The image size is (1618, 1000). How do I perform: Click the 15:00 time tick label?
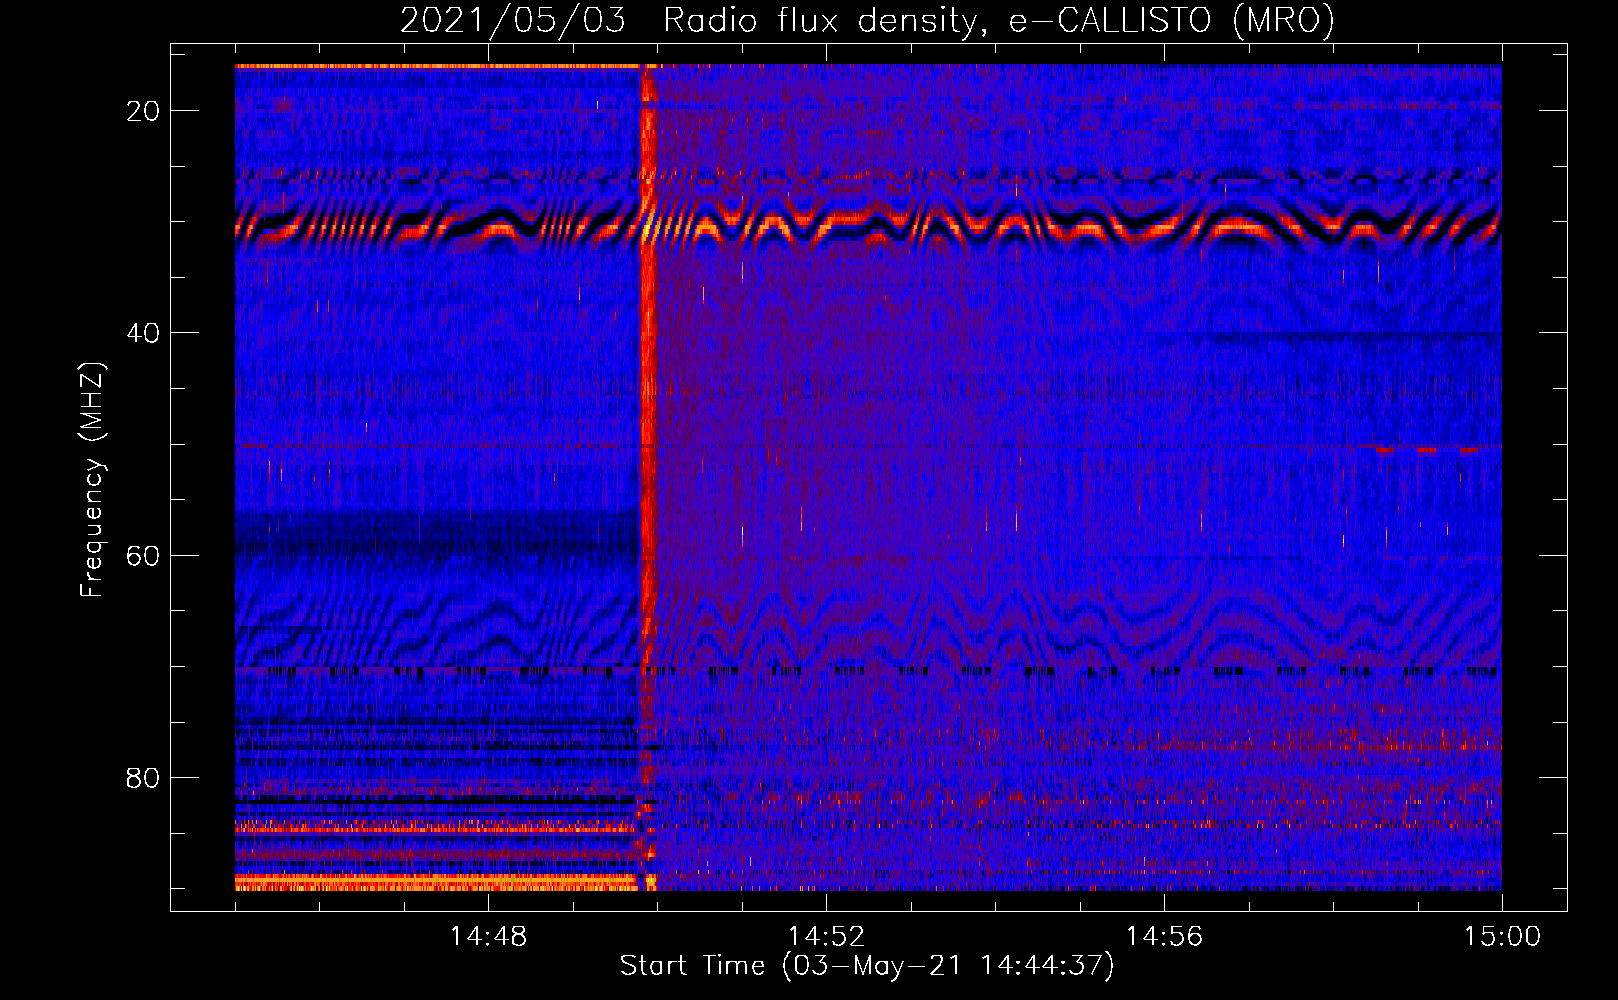(x=1502, y=937)
